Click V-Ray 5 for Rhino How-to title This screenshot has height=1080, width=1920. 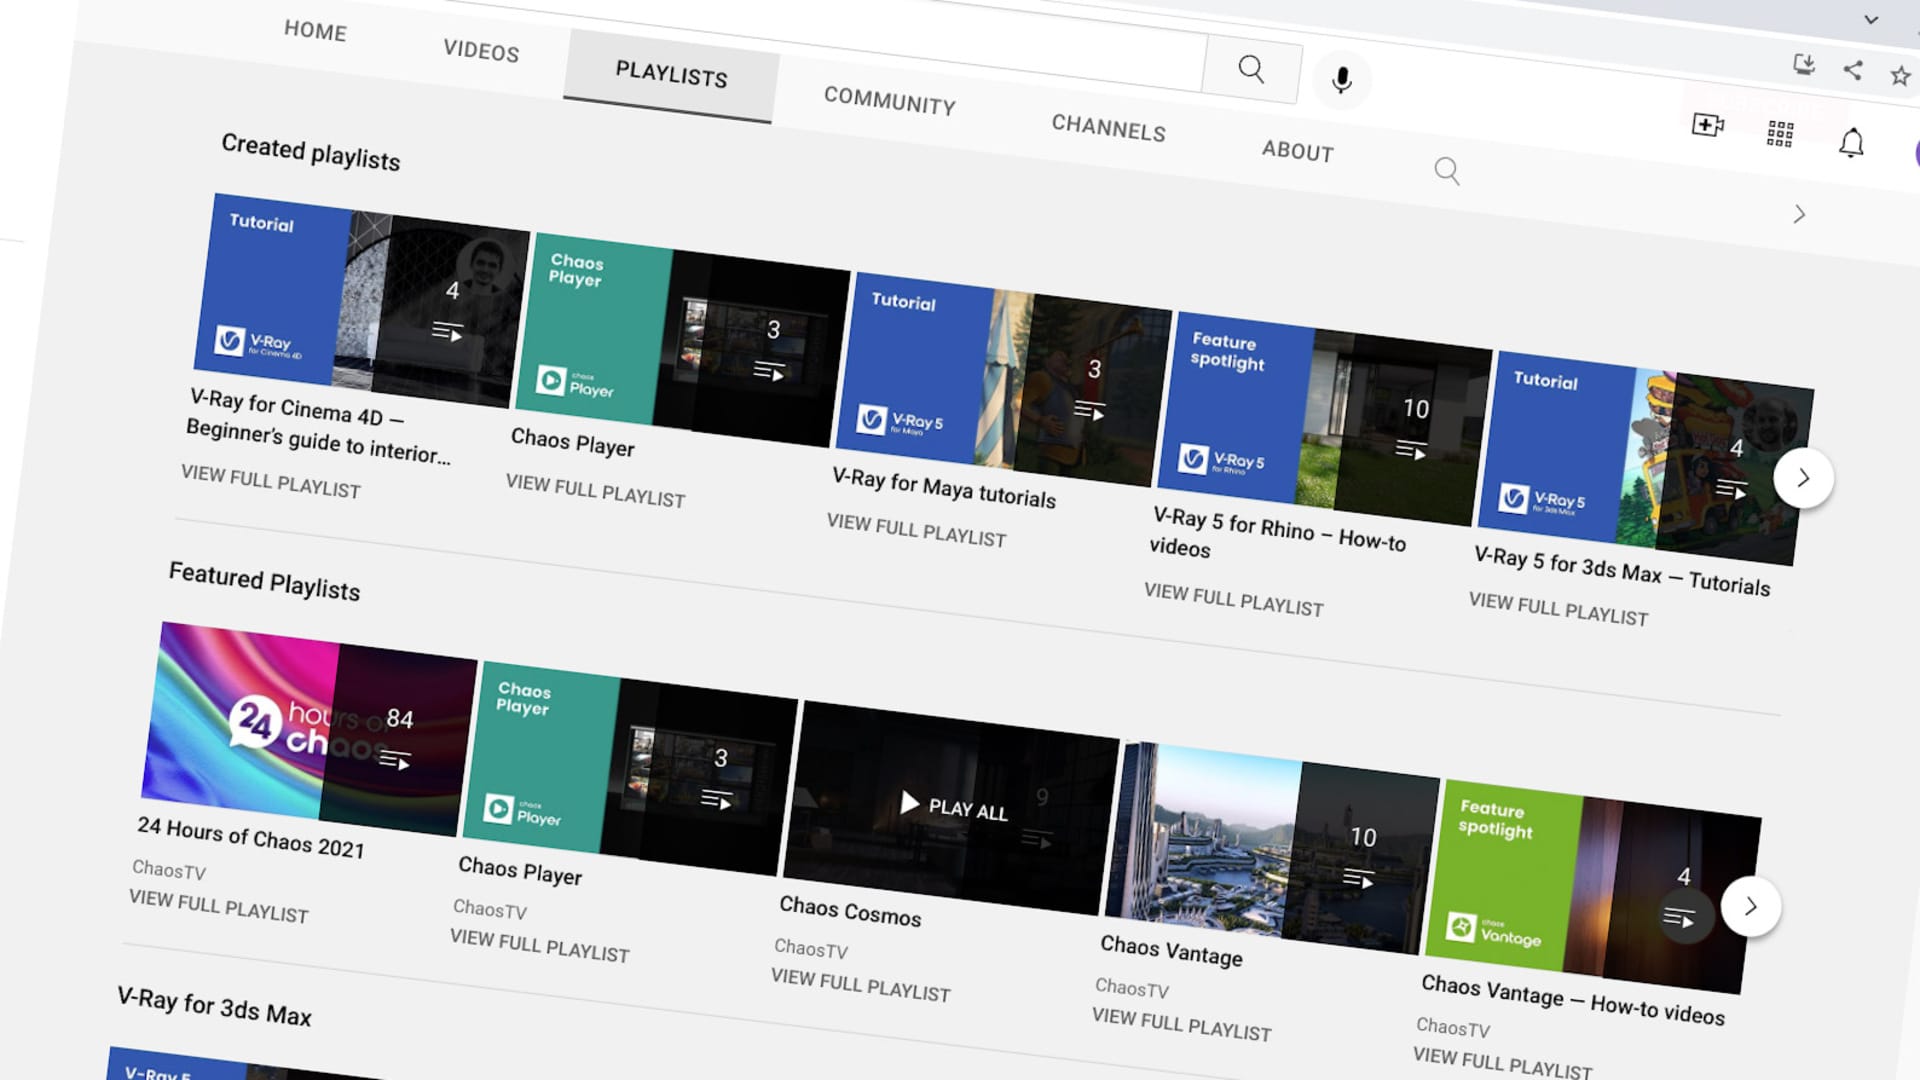point(1278,534)
